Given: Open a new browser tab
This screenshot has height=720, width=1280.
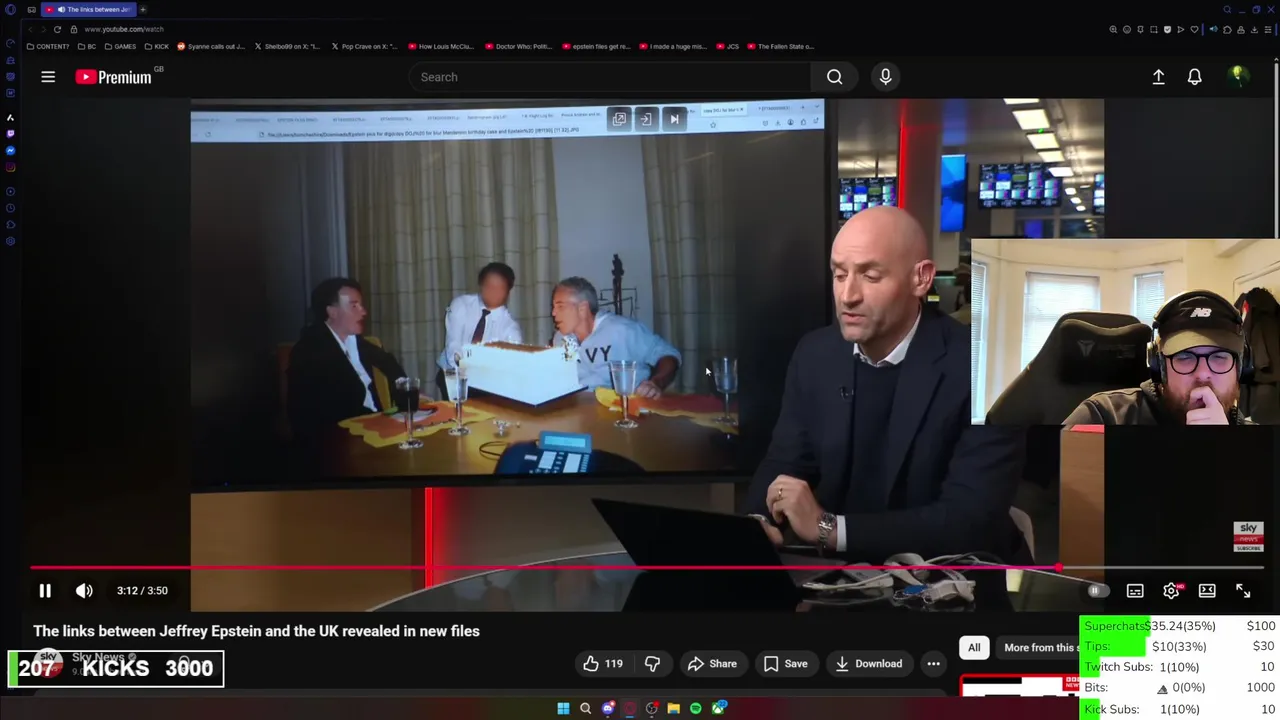Looking at the screenshot, I should pyautogui.click(x=143, y=9).
